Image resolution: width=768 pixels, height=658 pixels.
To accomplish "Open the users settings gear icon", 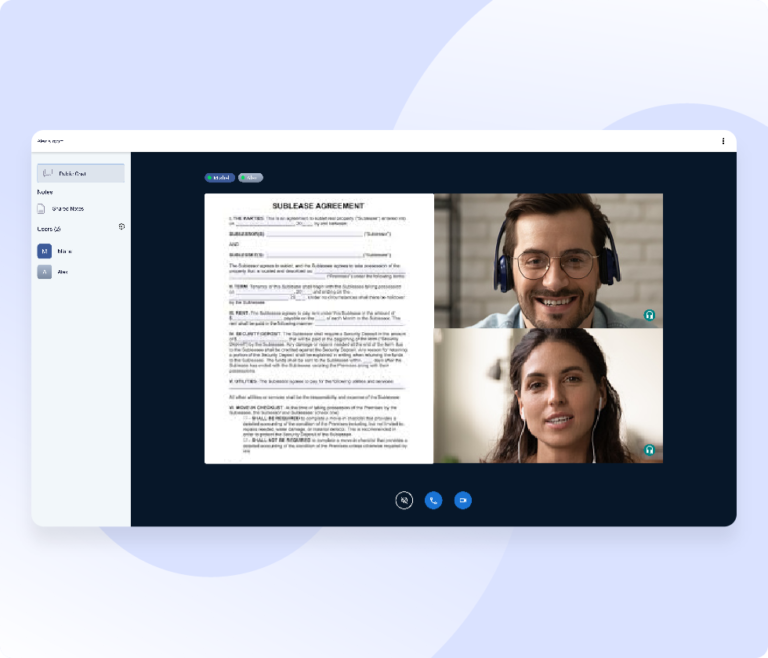I will pos(122,227).
